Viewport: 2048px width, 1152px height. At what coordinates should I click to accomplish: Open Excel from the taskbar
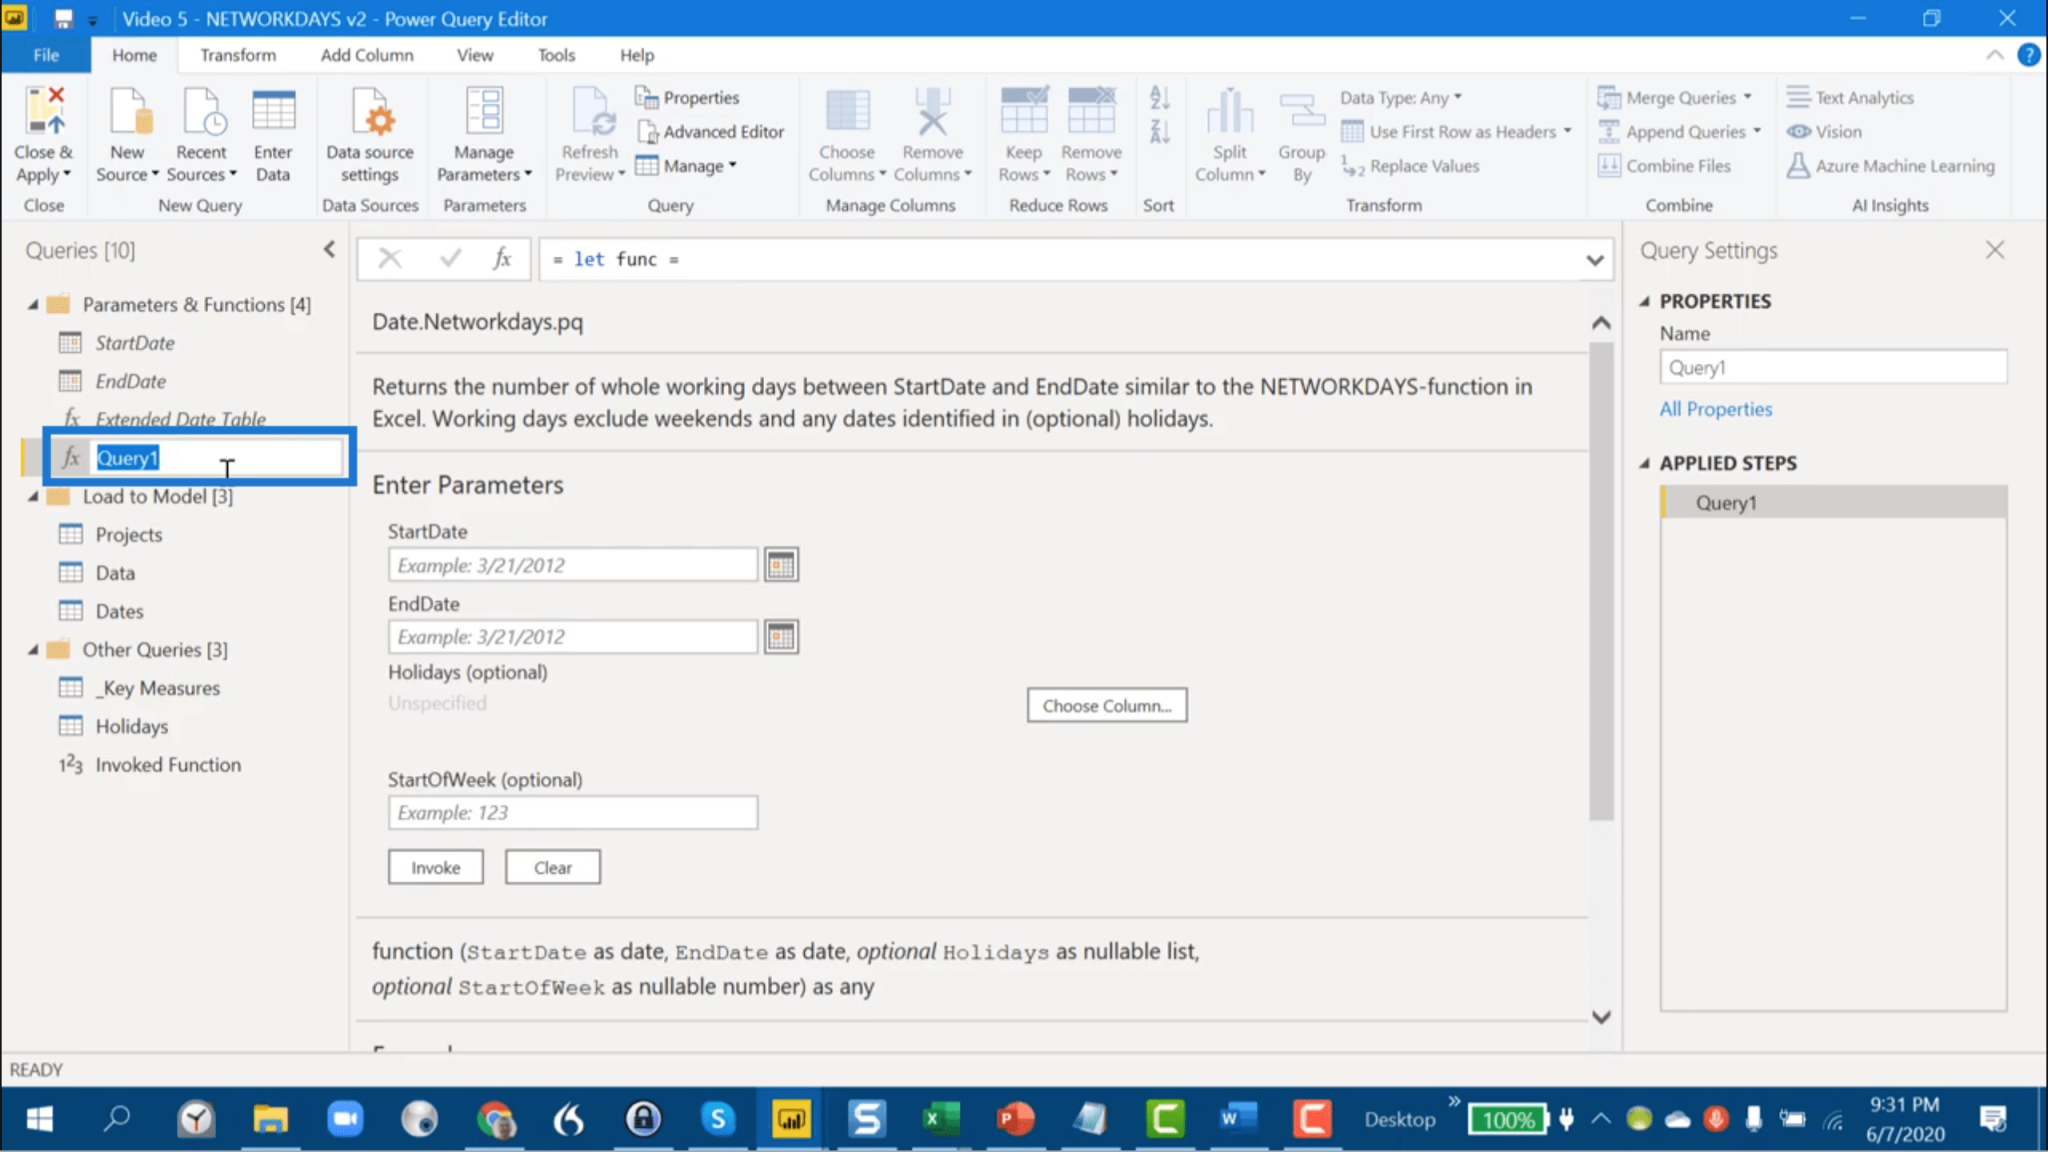[940, 1119]
